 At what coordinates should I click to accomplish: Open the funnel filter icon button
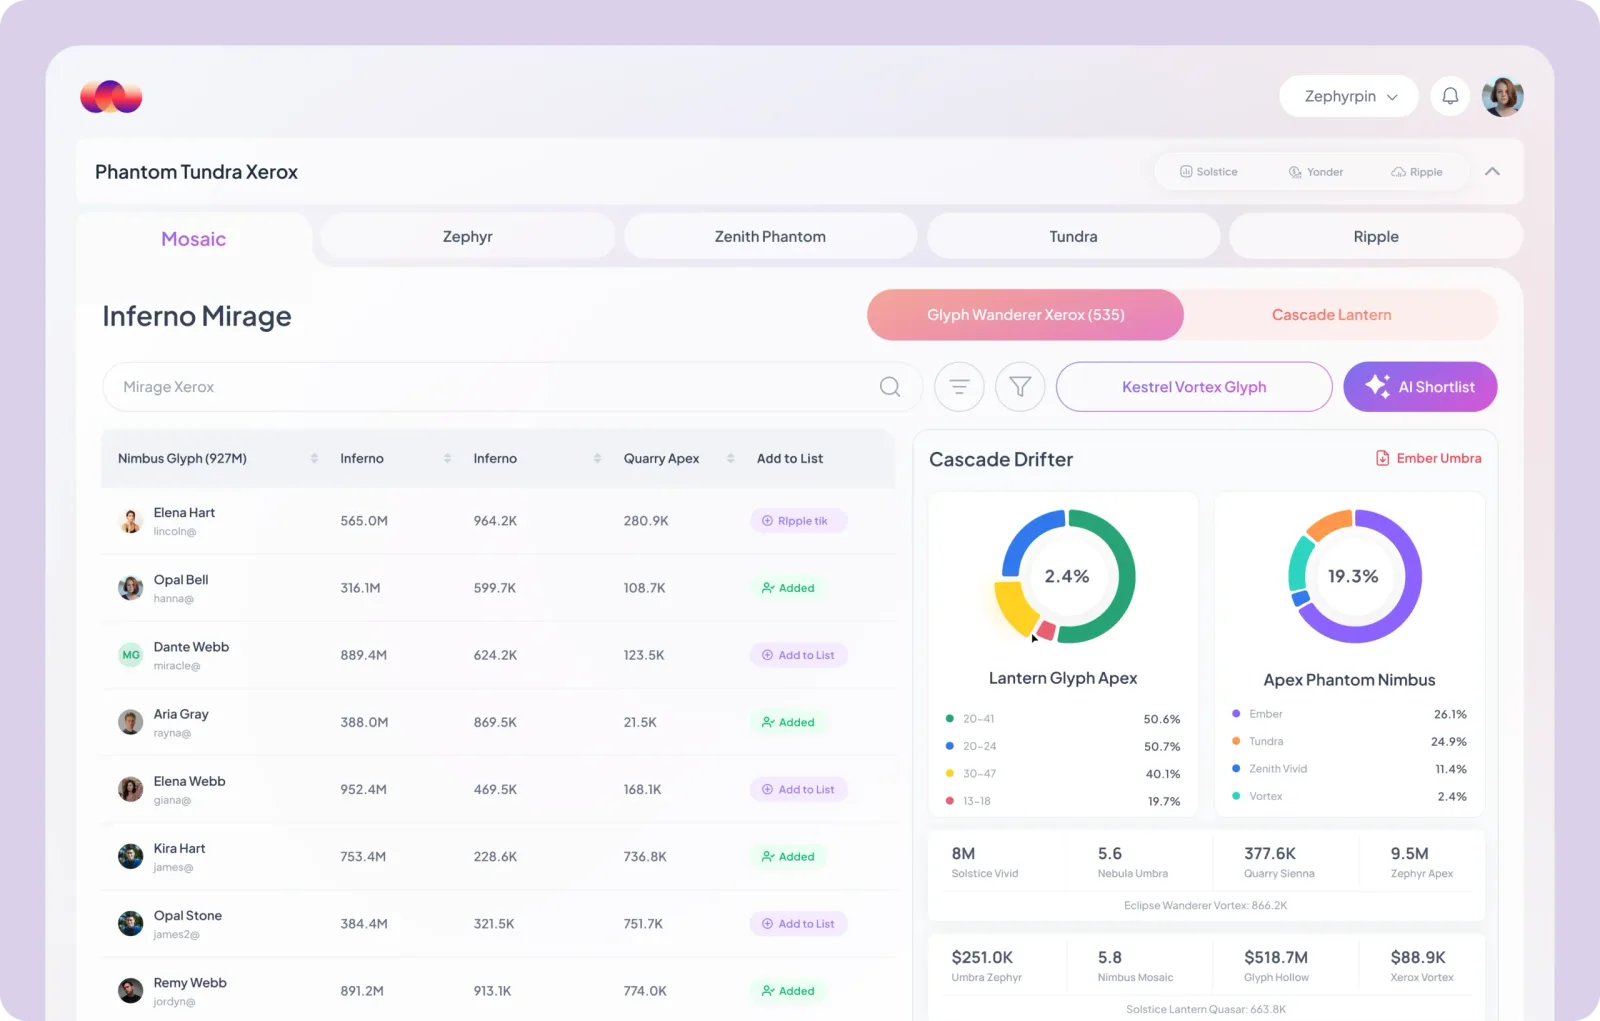click(1020, 387)
